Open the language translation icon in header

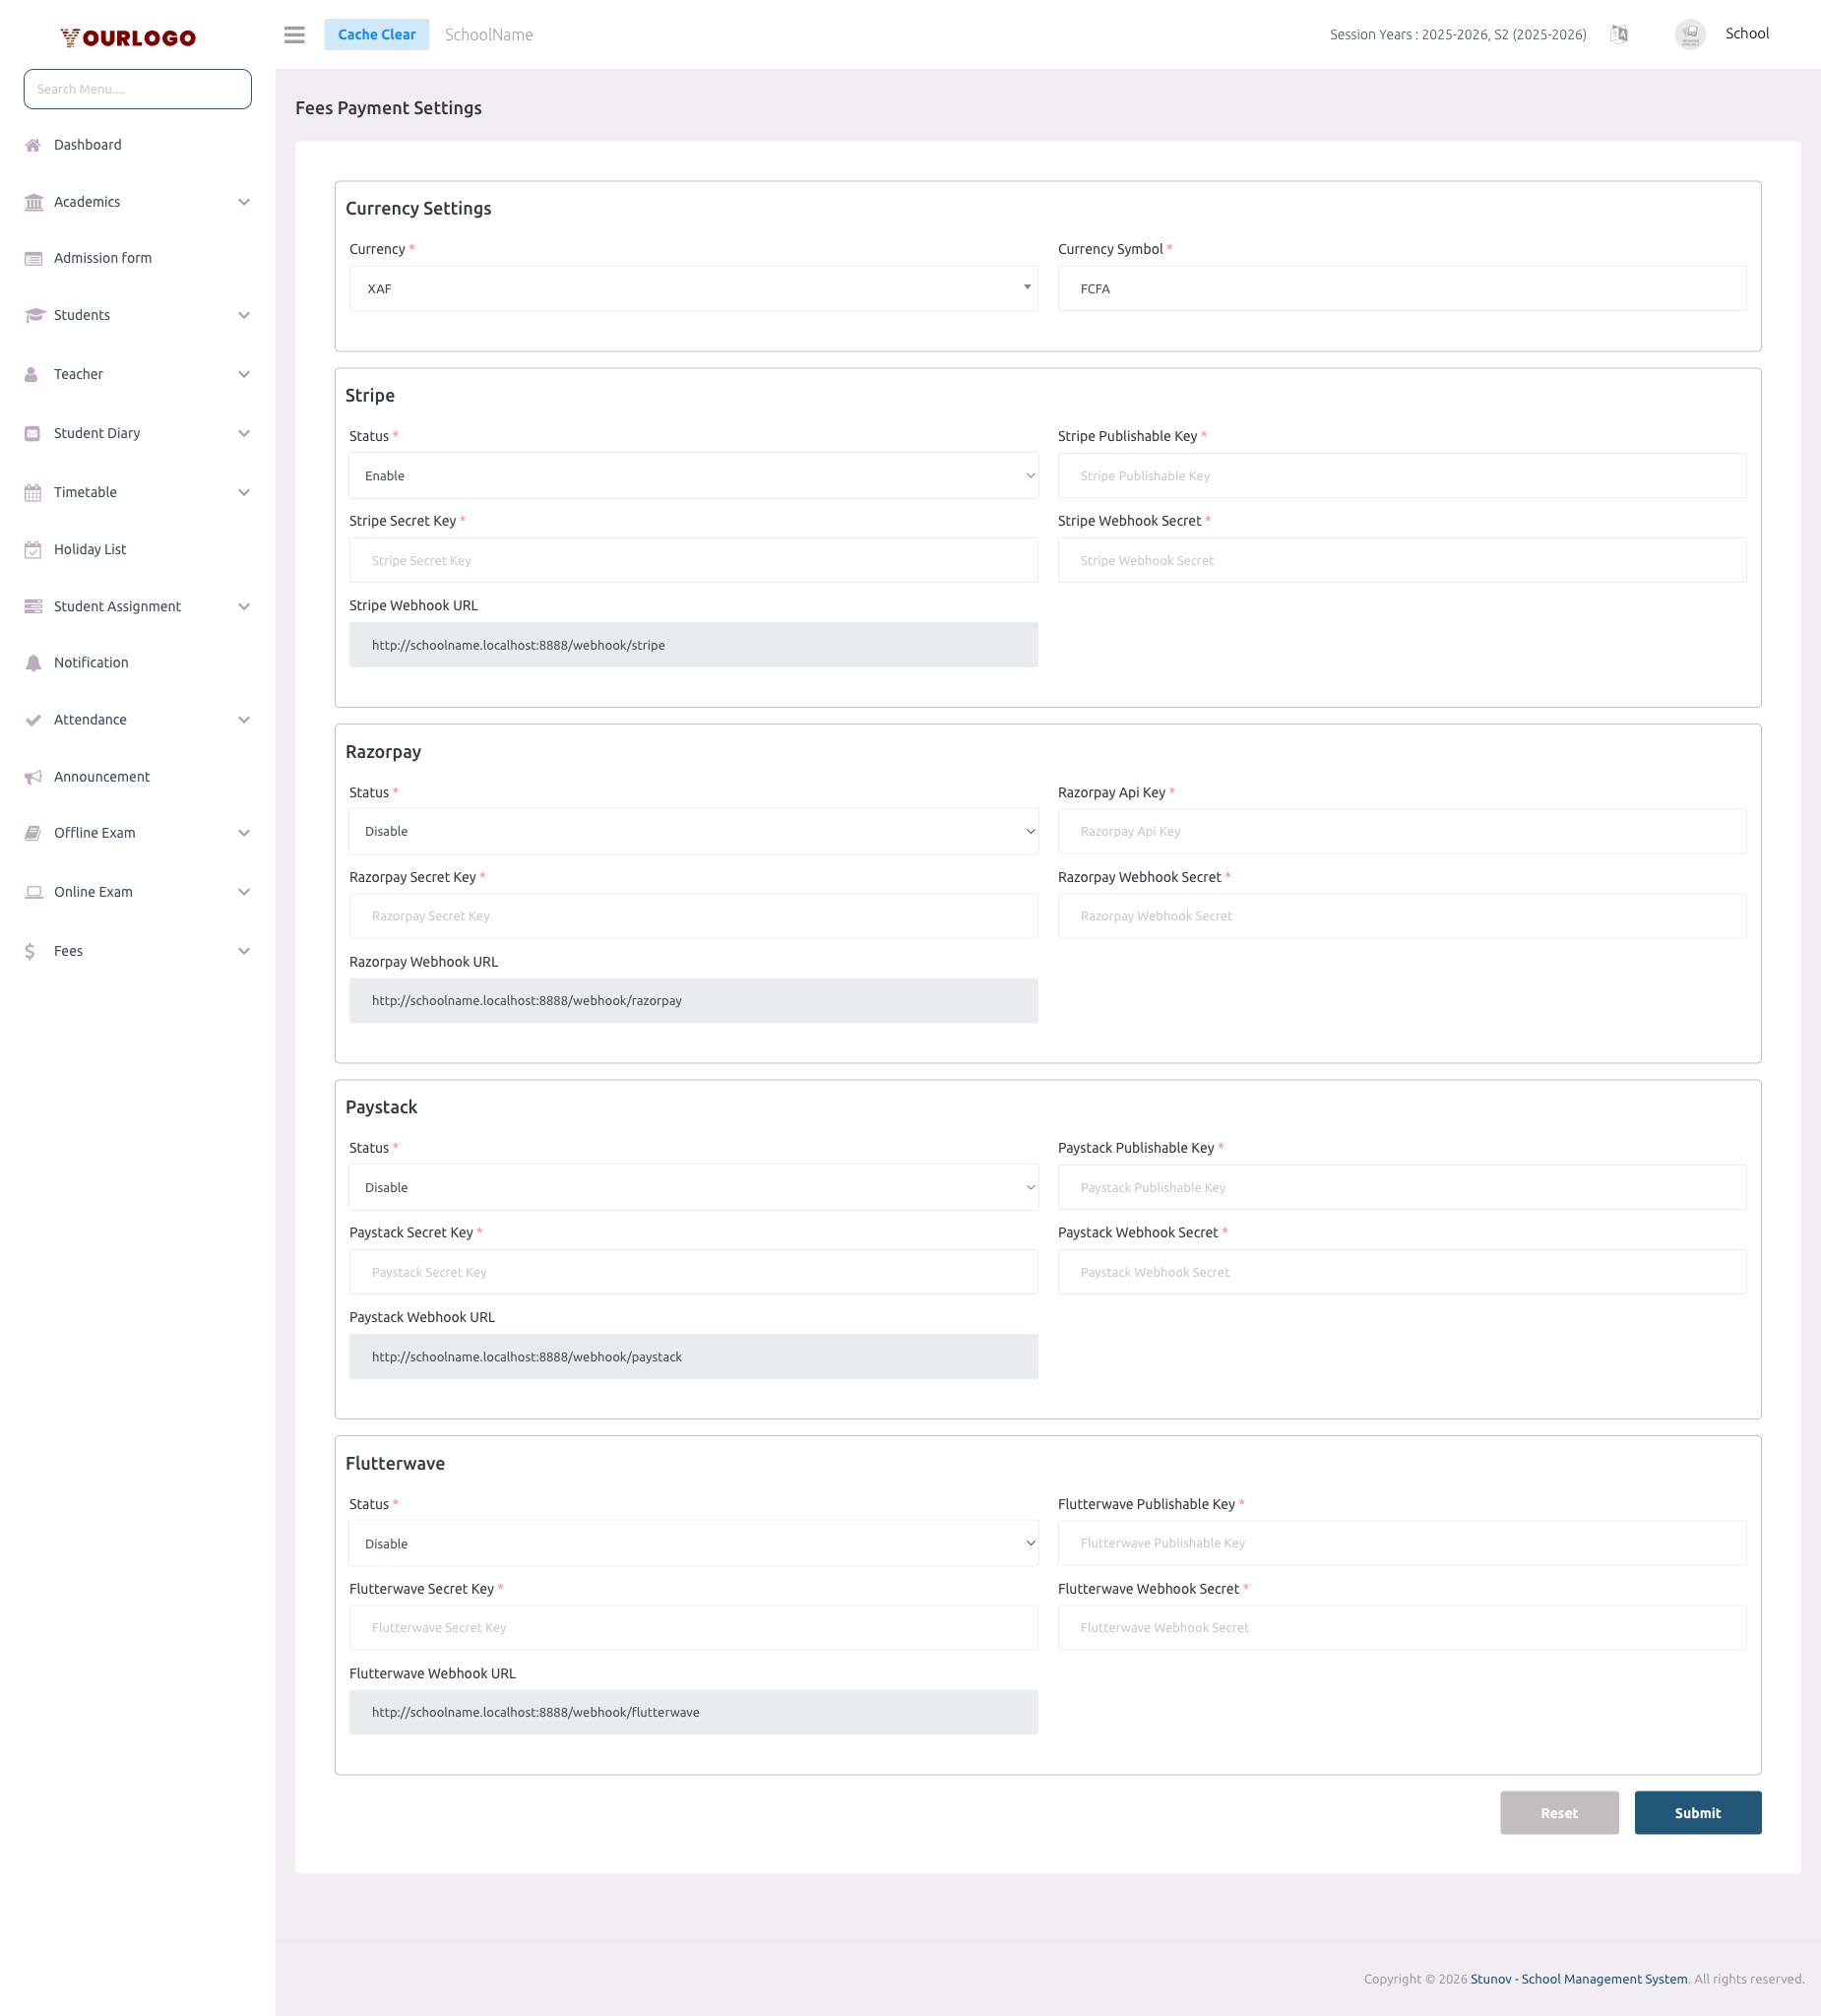1619,34
